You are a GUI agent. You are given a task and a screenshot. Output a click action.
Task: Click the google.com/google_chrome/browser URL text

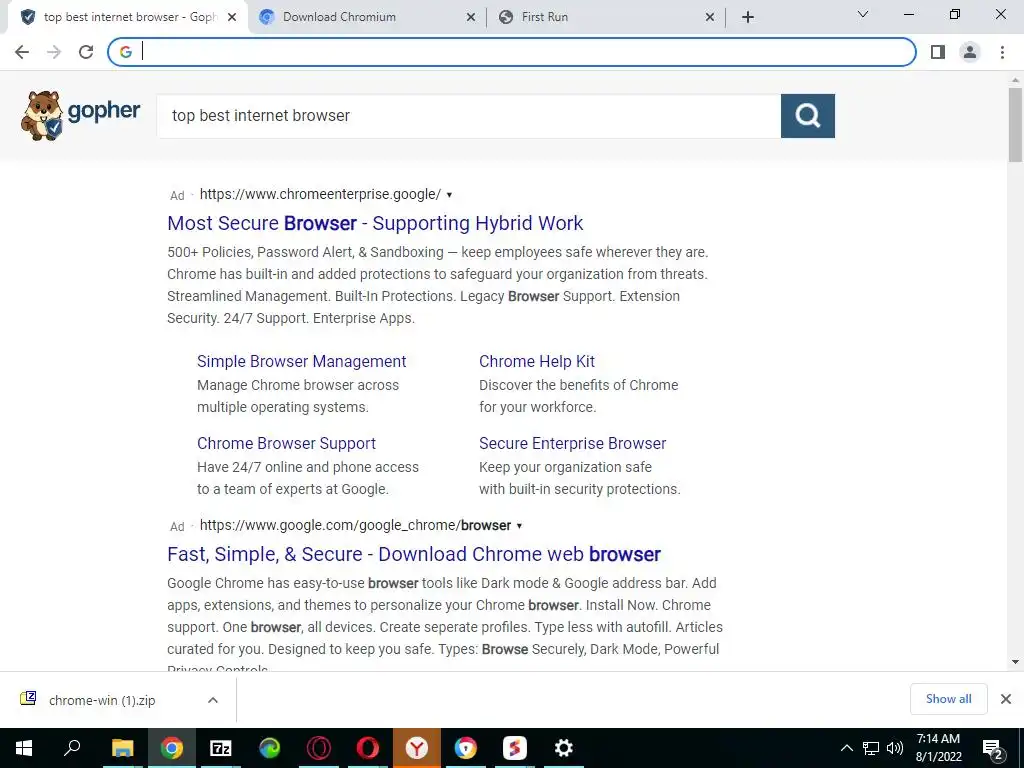click(x=355, y=525)
